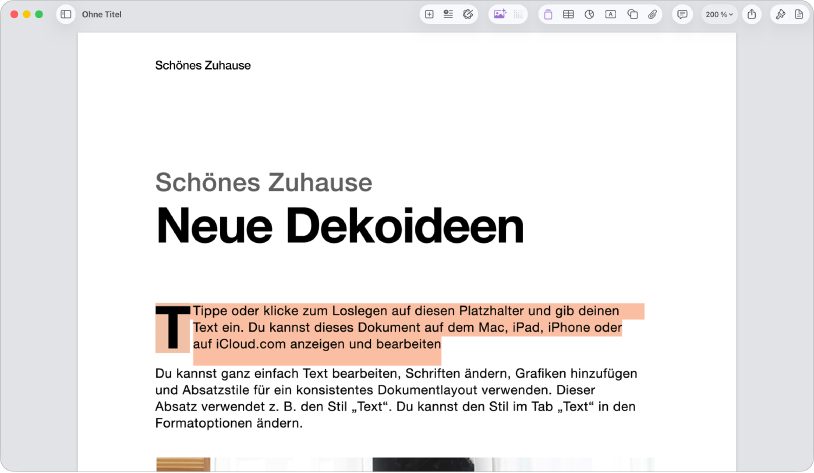
Task: Click the green full-screen window button
Action: (39, 15)
